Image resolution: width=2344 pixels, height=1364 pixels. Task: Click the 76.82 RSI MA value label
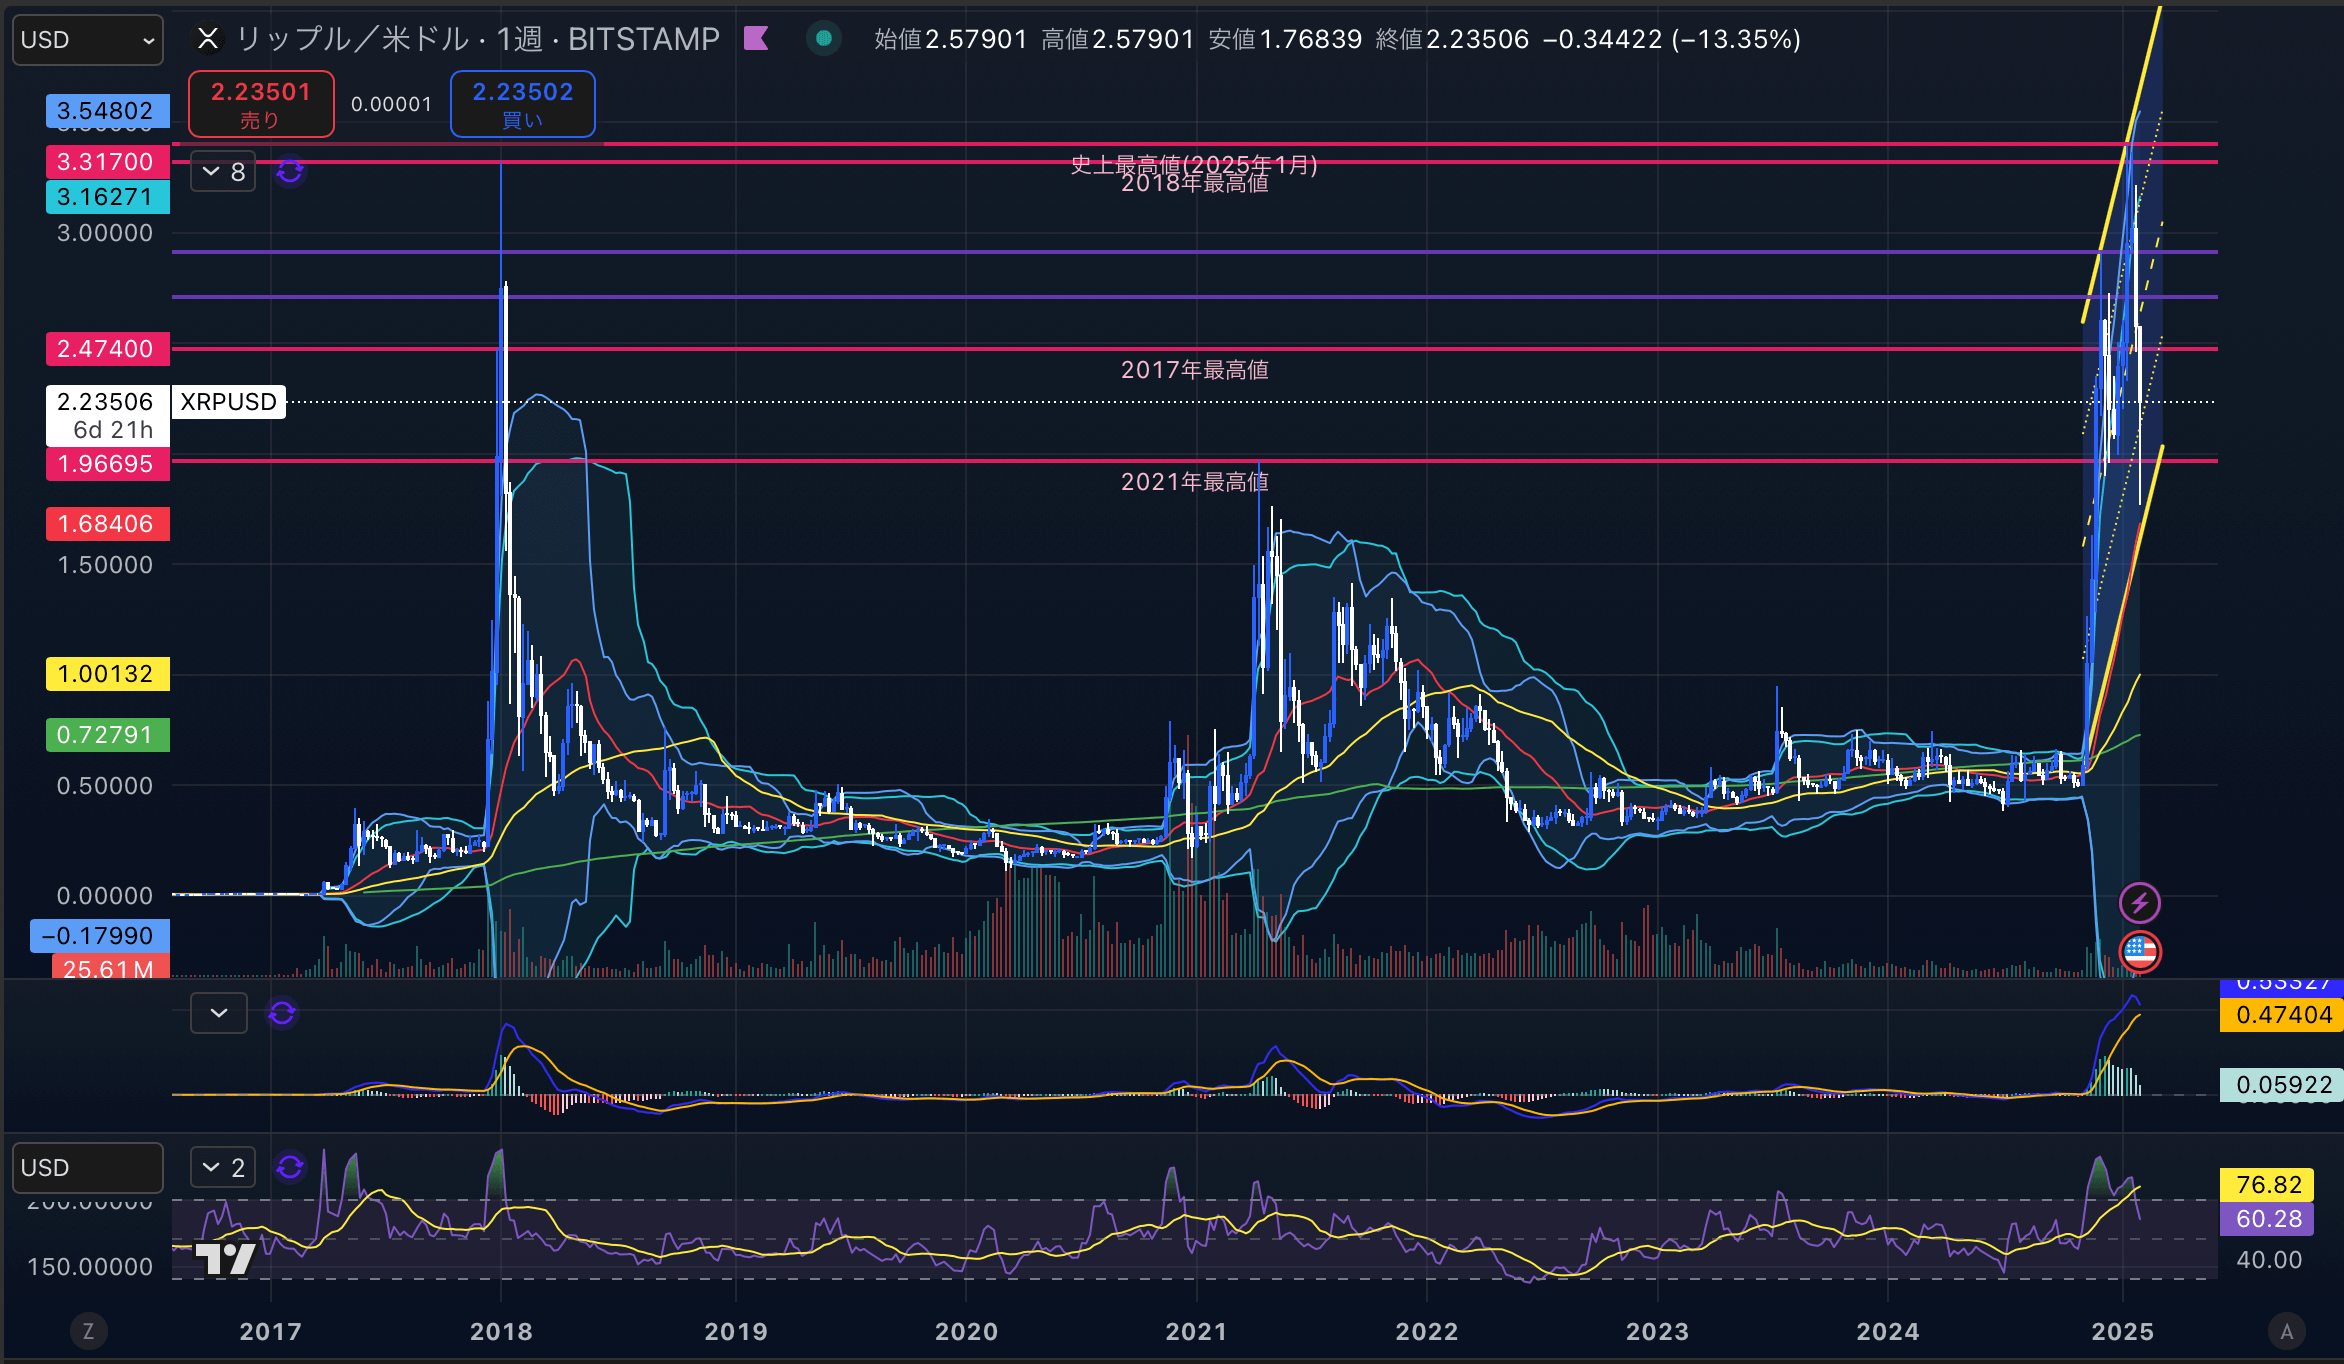[x=2268, y=1185]
